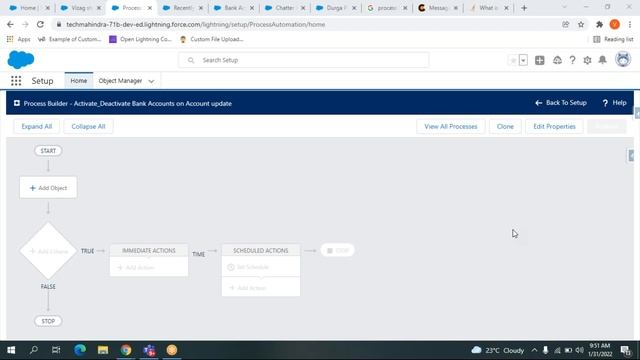Click Add Object node
640x360 pixels.
pyautogui.click(x=48, y=188)
